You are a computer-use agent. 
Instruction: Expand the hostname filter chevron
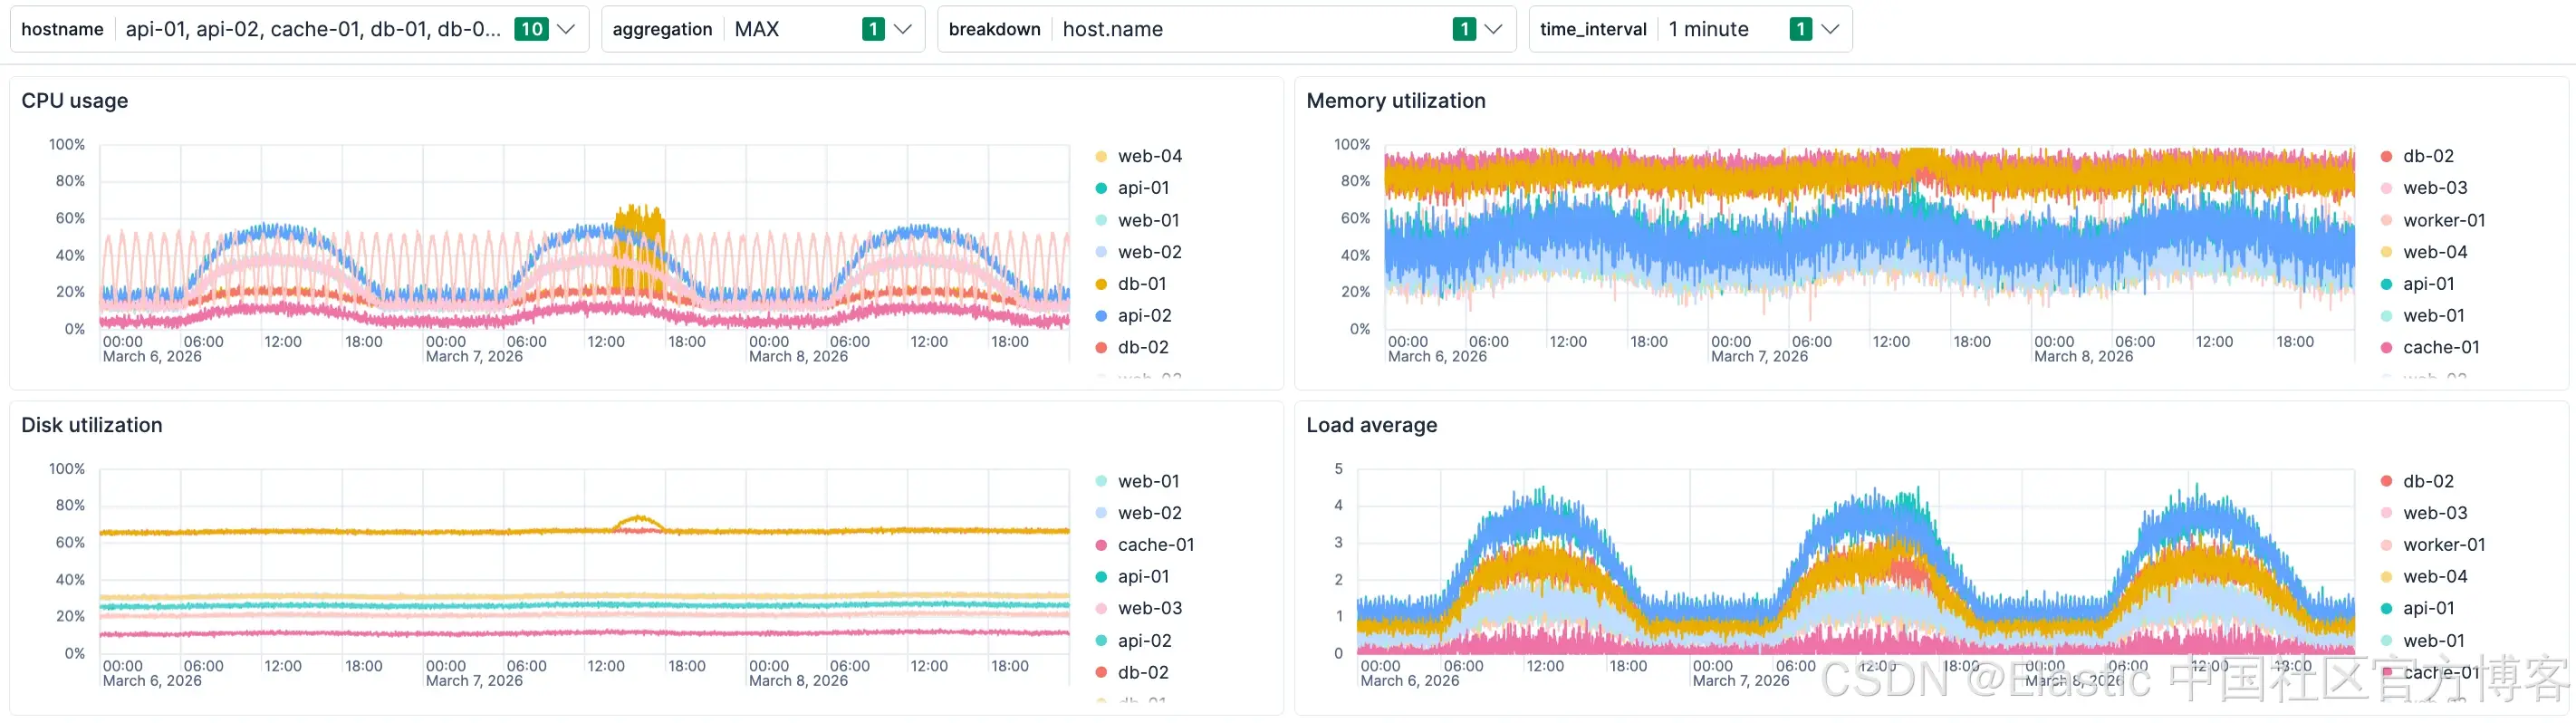(566, 29)
